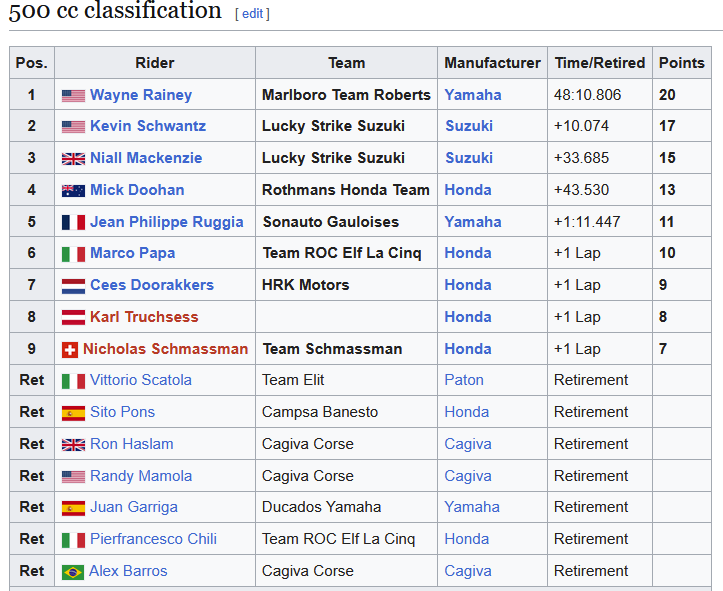The width and height of the screenshot is (723, 591).
Task: Click Italian flag beside Marco Papa
Action: 73,254
